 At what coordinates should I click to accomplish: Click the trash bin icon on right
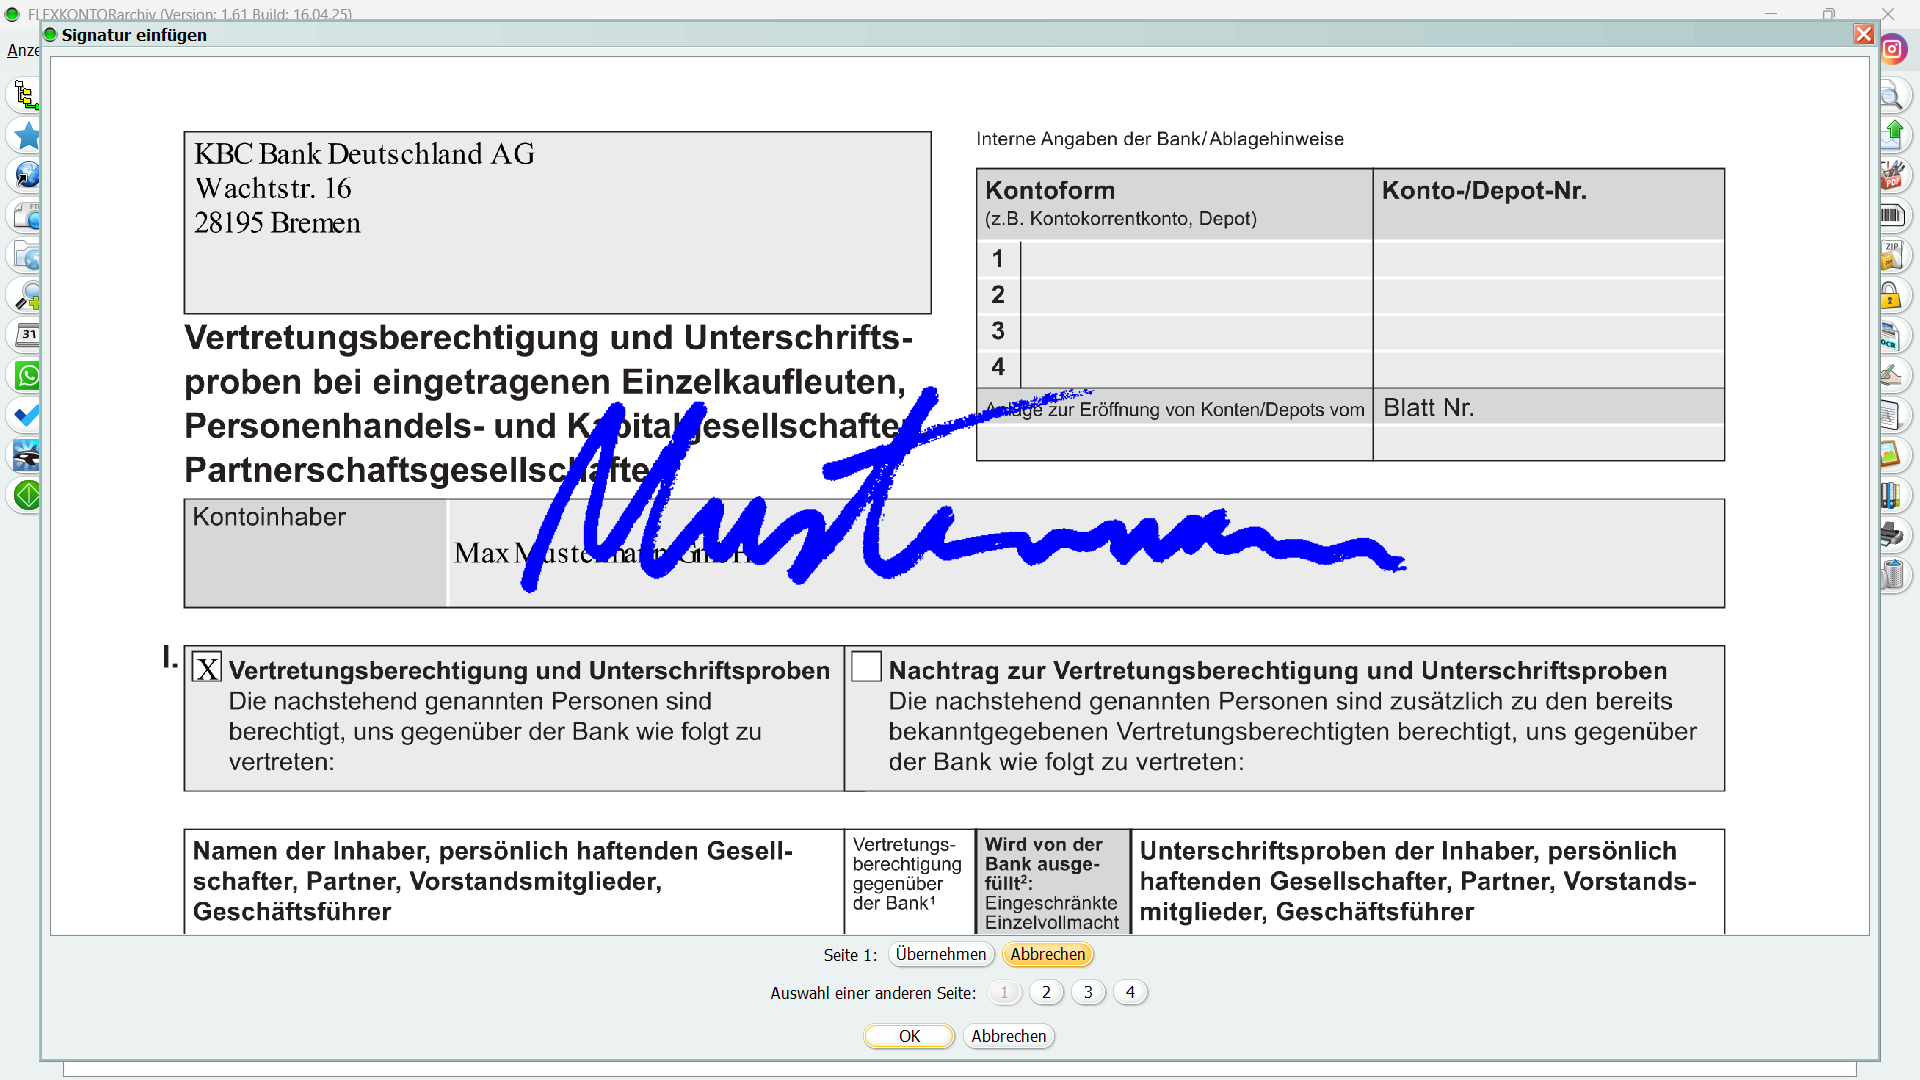tap(1892, 575)
